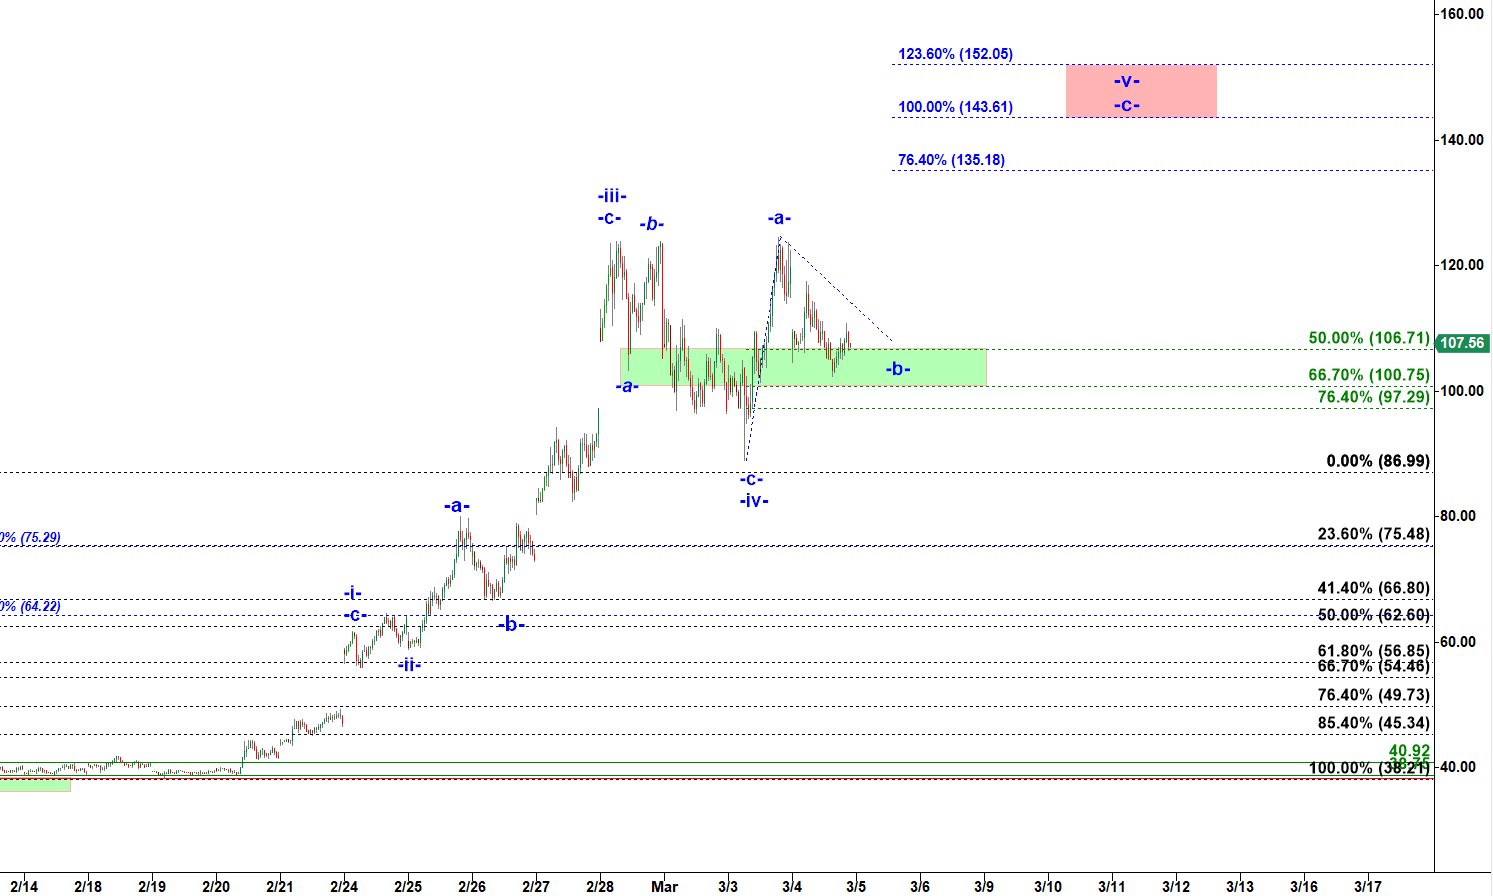Click the green 50.00% (106.71) retracement label
1493x896 pixels.
click(x=1368, y=338)
